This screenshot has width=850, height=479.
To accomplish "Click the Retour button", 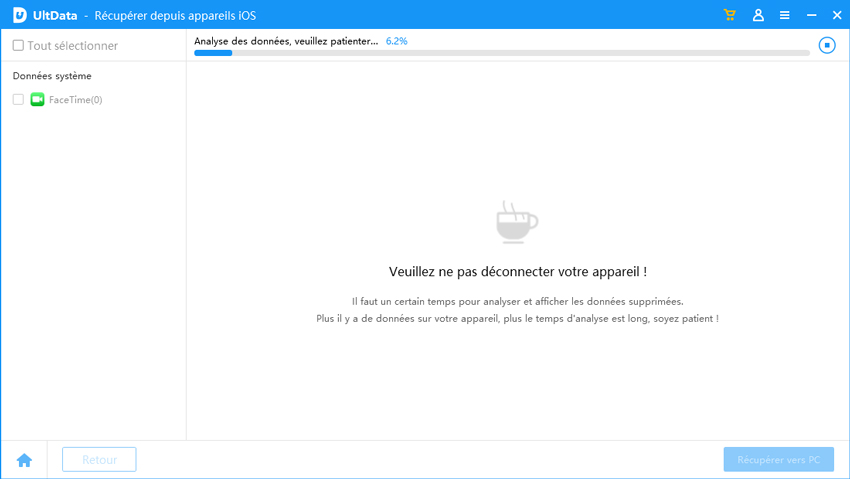I will click(x=99, y=459).
